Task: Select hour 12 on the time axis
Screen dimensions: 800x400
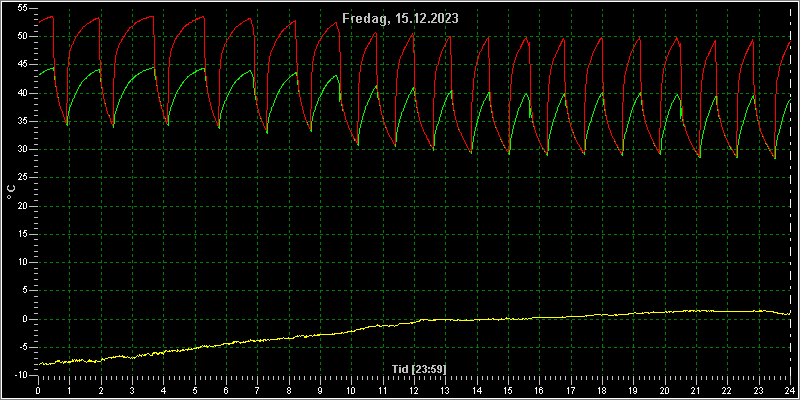Action: tap(414, 391)
